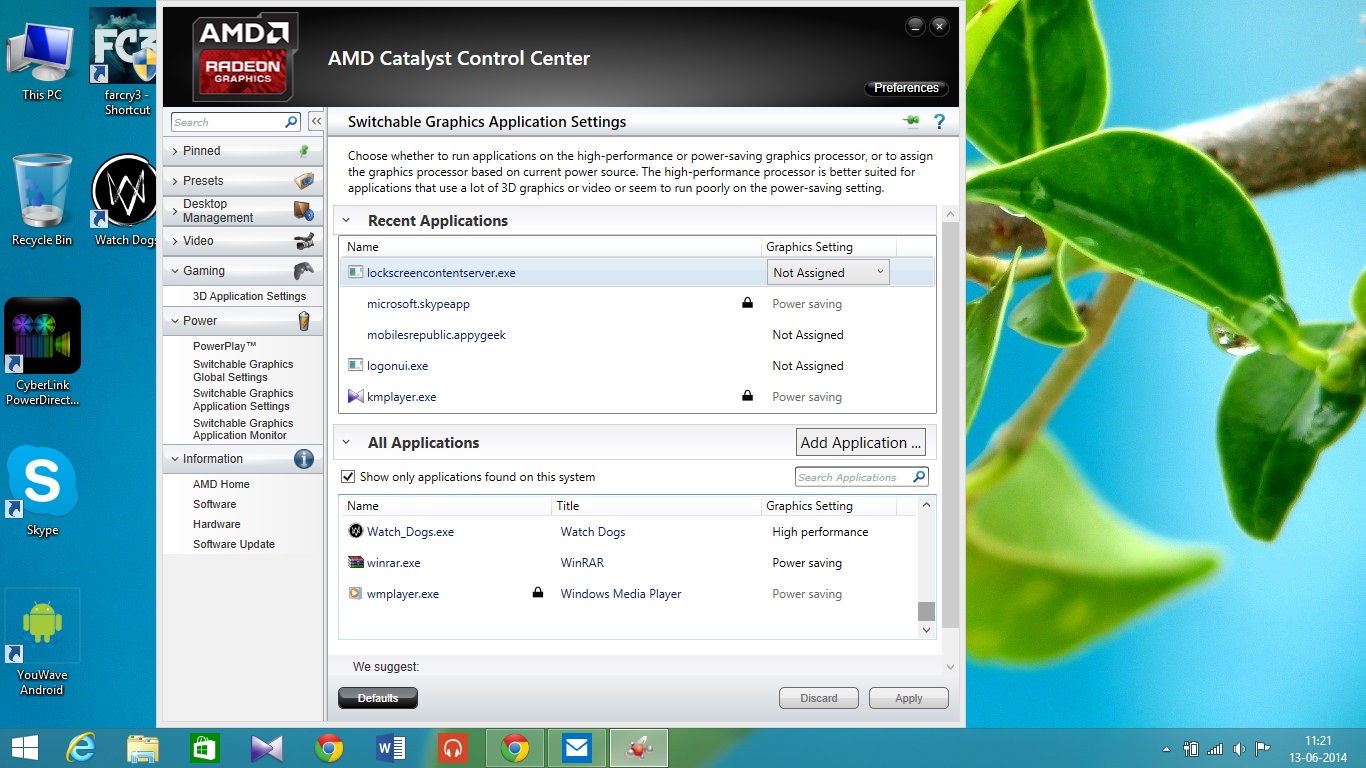The image size is (1366, 768).
Task: Click the Apply button
Action: 909,698
